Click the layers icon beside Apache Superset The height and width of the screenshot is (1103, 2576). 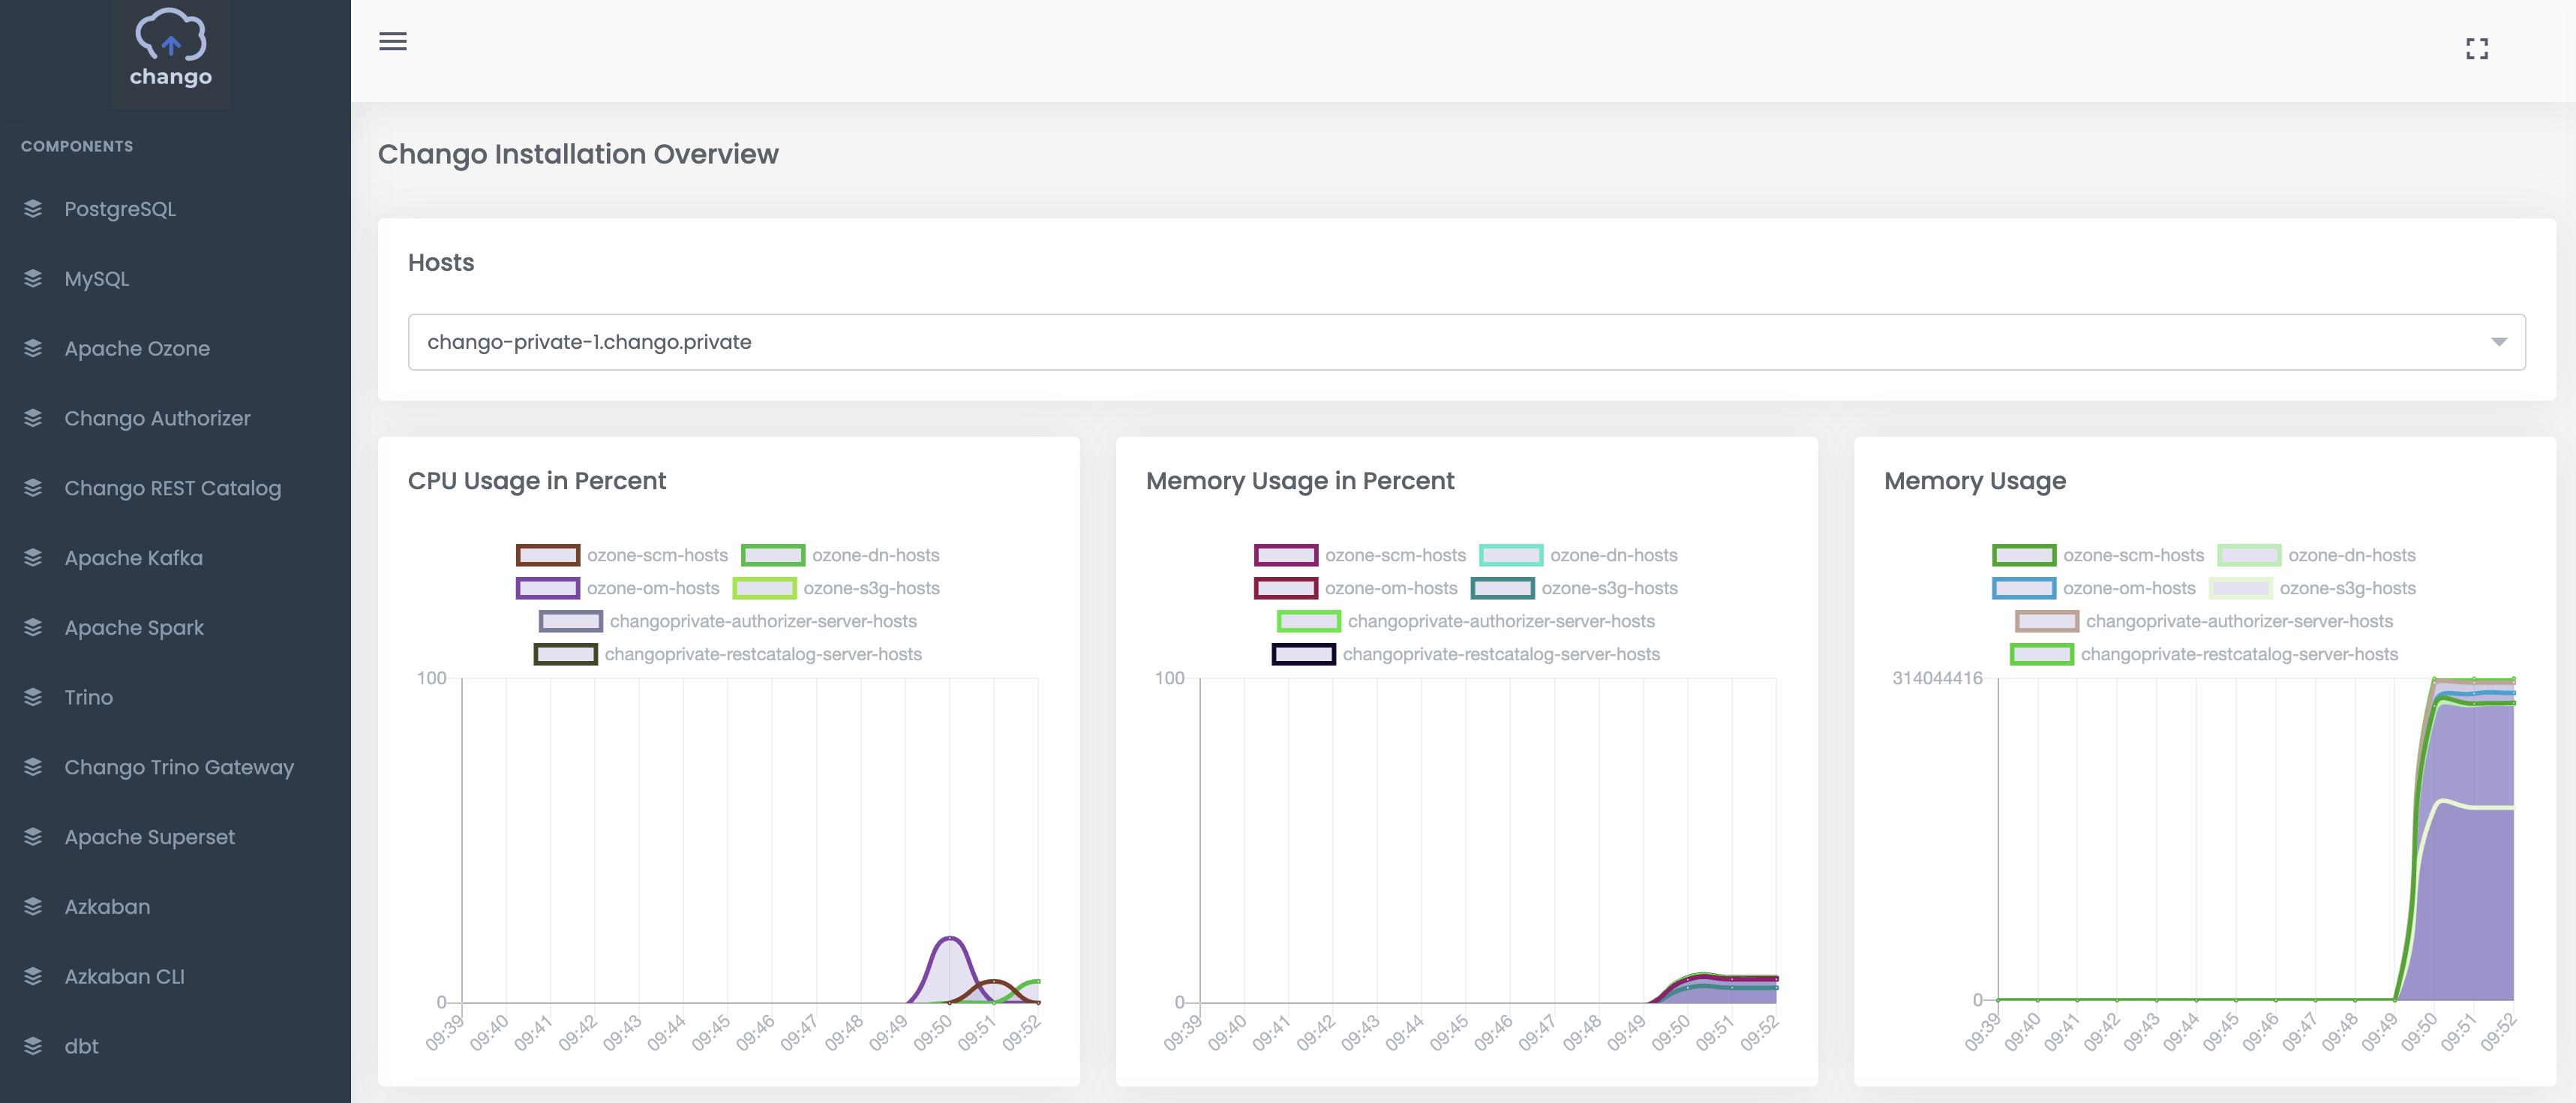click(33, 837)
